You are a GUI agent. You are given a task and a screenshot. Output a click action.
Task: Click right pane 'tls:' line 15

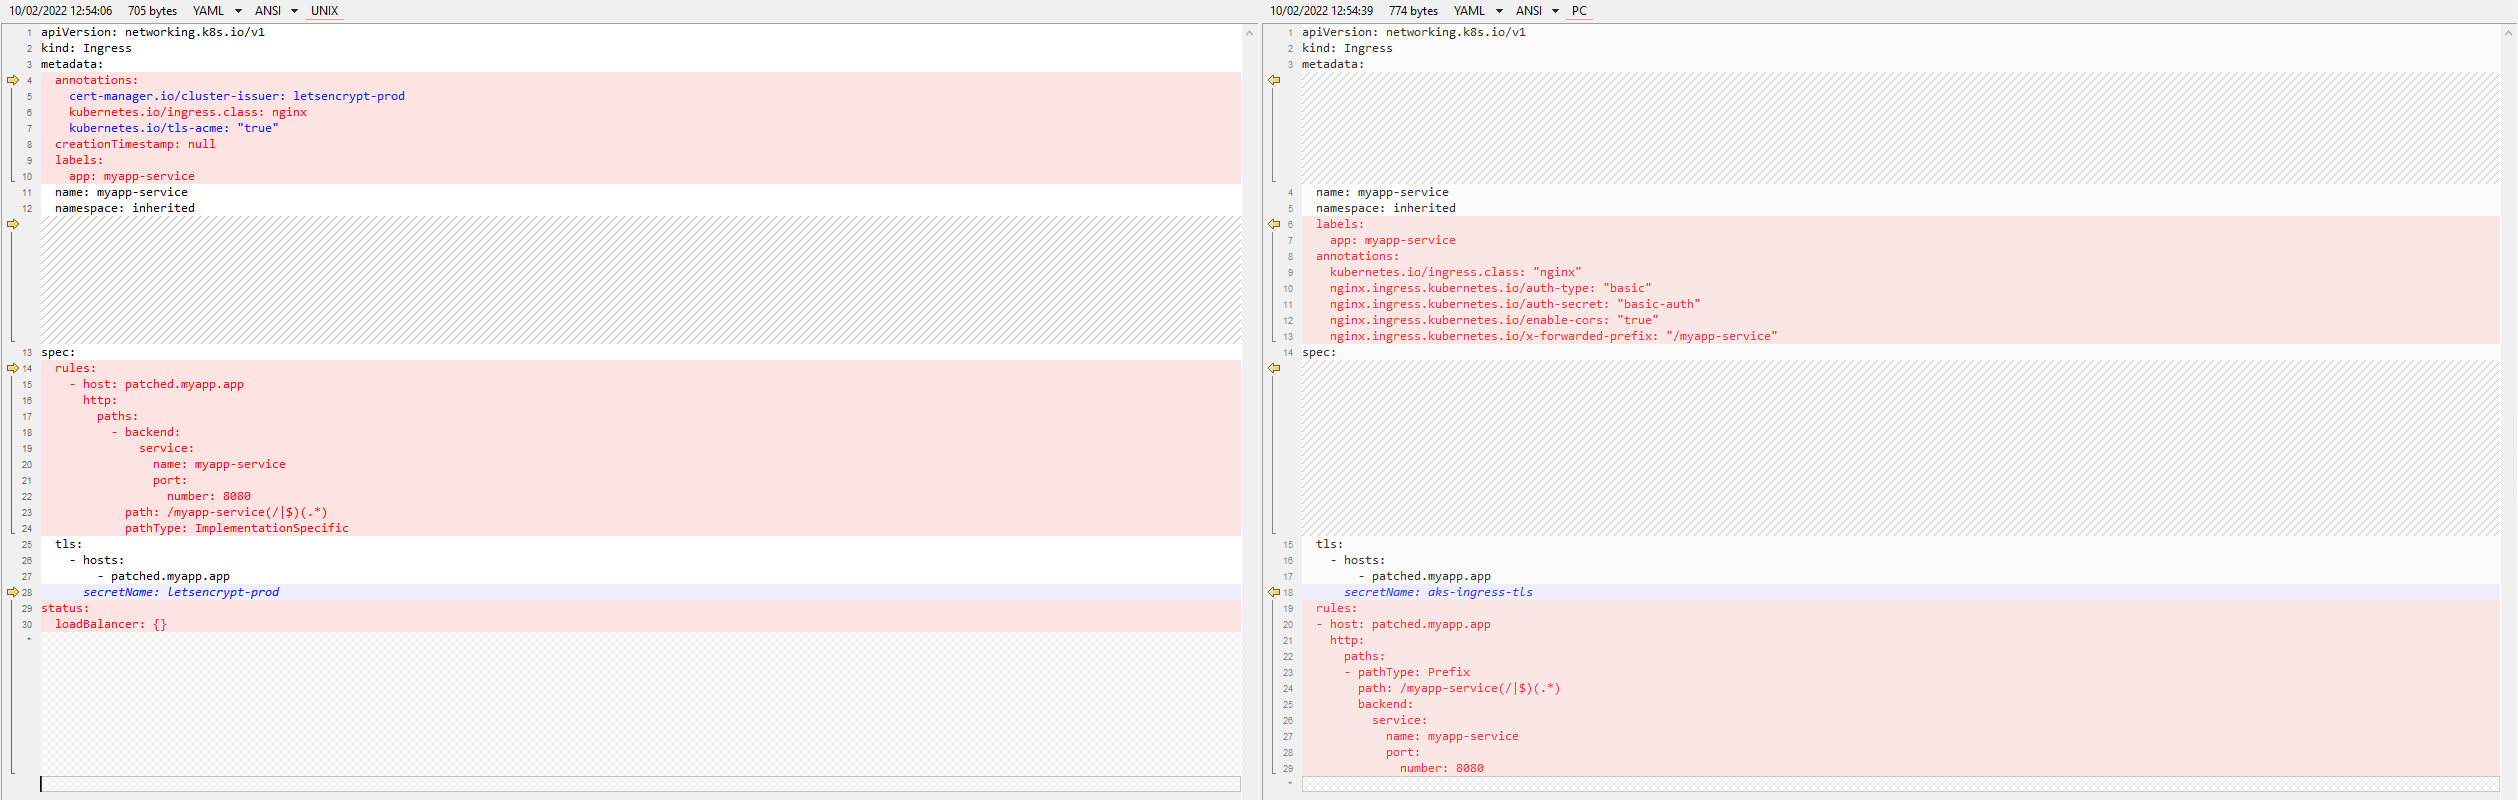(1330, 544)
